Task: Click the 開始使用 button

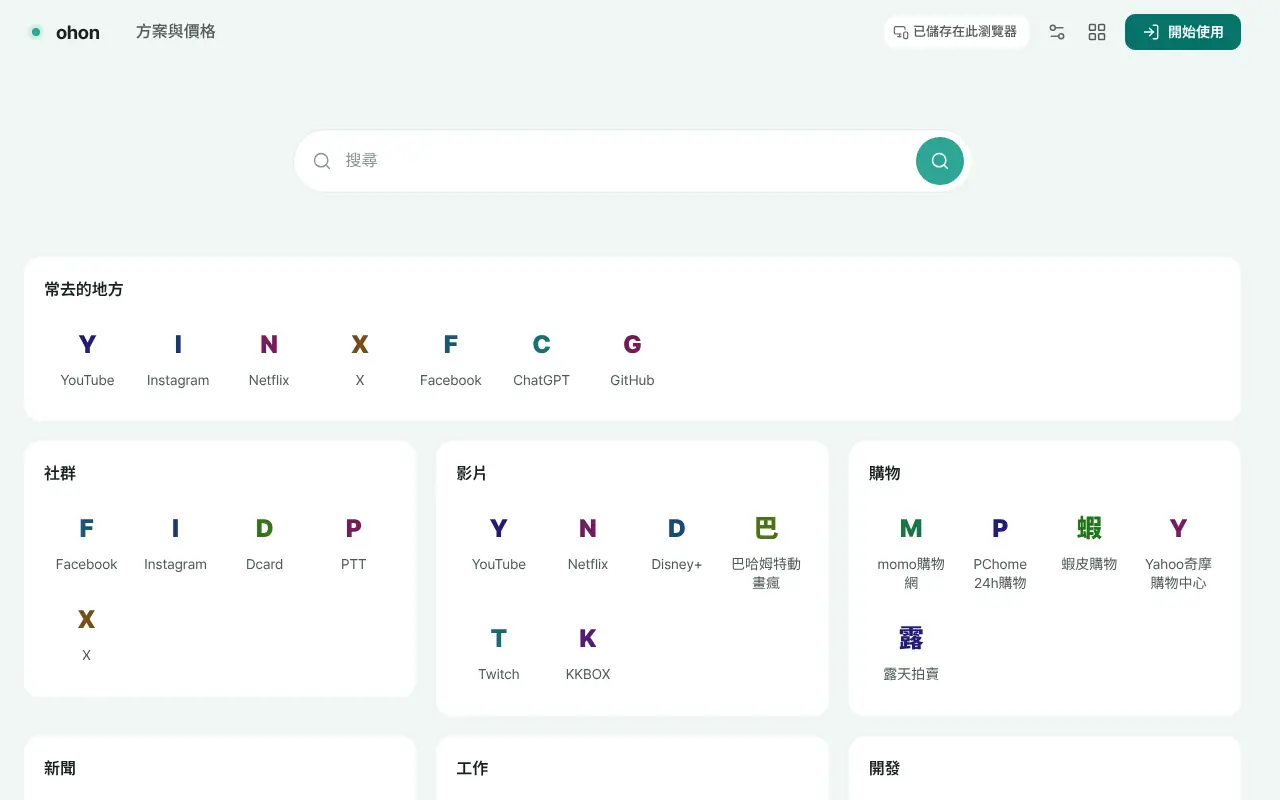Action: pos(1183,32)
